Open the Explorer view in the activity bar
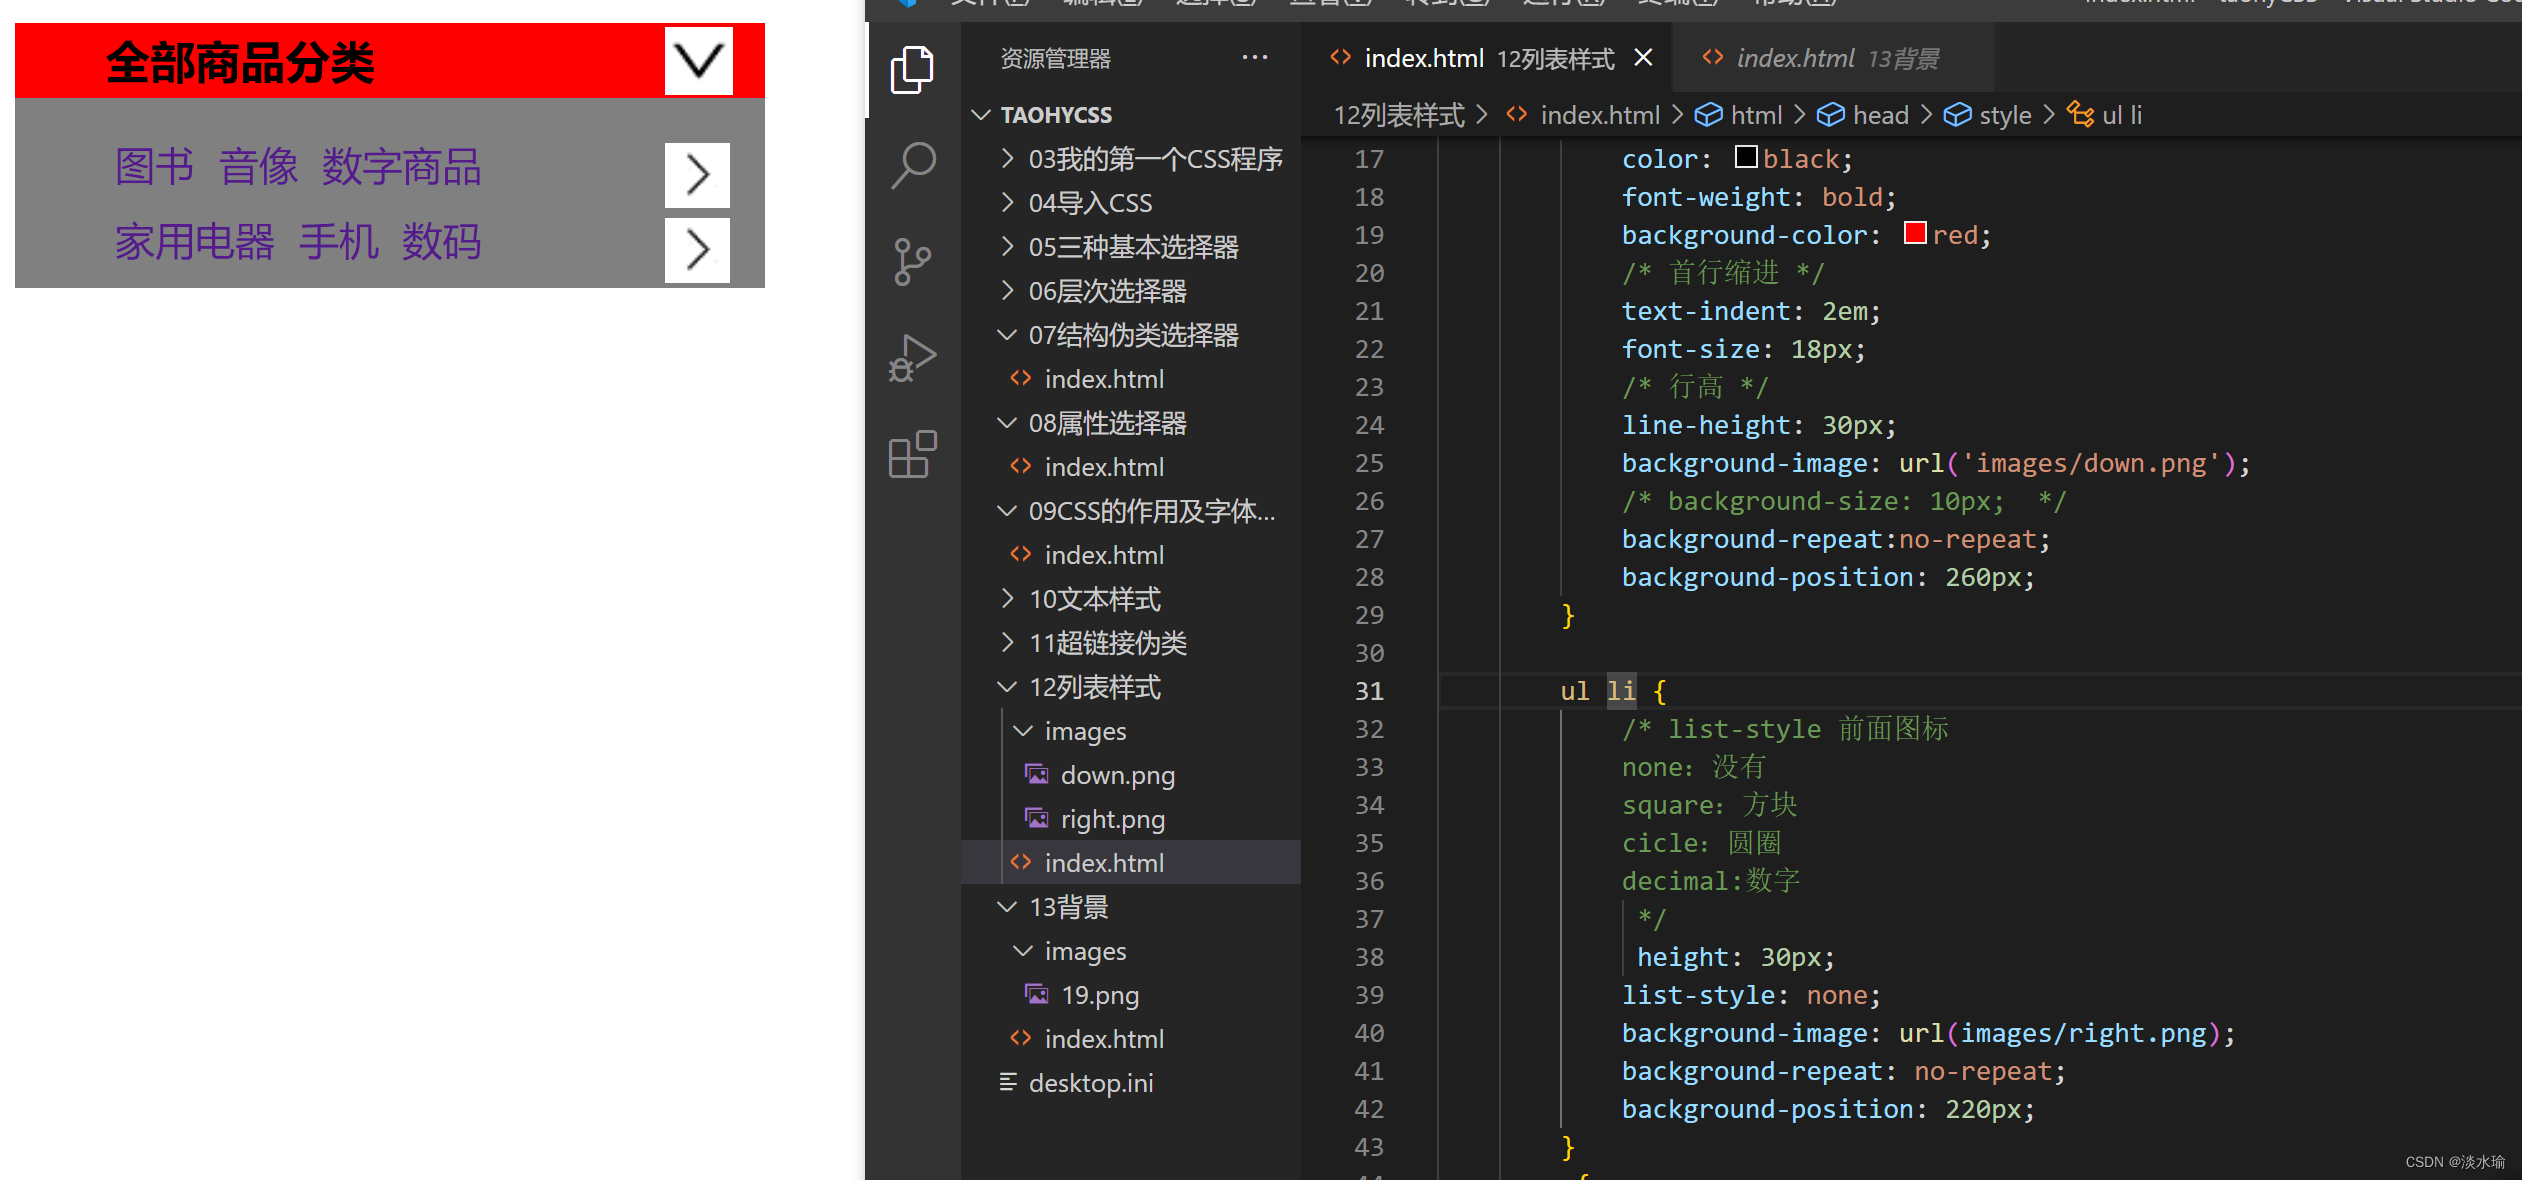This screenshot has width=2522, height=1180. click(912, 70)
